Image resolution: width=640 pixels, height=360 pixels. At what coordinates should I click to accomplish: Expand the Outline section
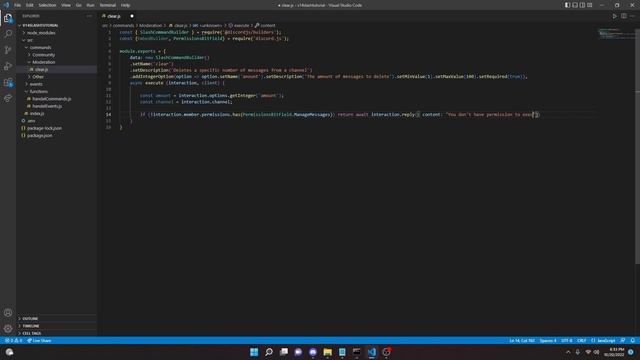point(56,318)
